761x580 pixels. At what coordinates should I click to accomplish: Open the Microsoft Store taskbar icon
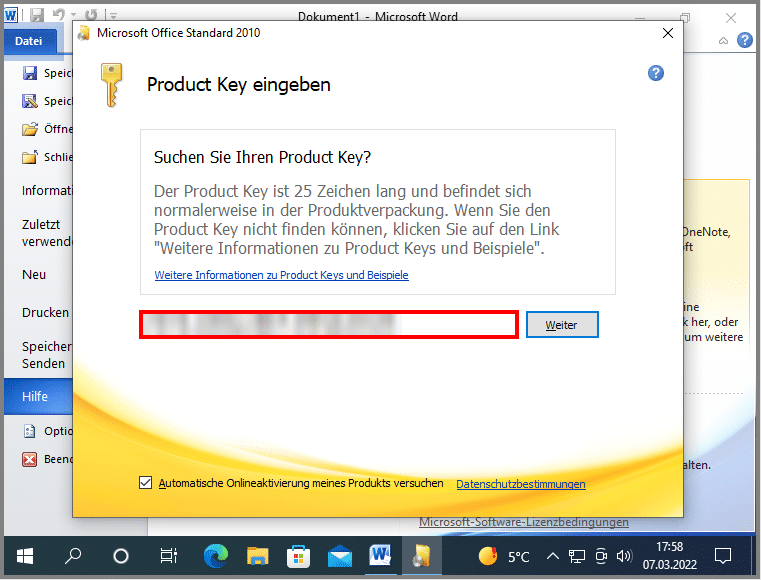[x=298, y=556]
